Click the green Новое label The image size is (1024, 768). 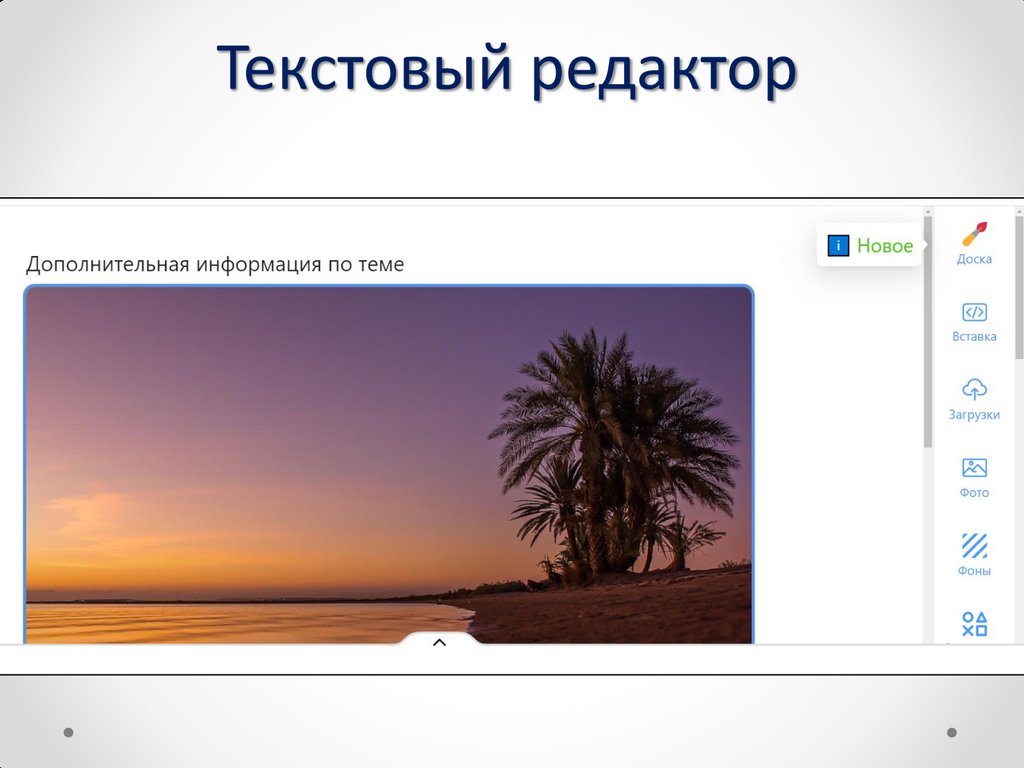885,246
